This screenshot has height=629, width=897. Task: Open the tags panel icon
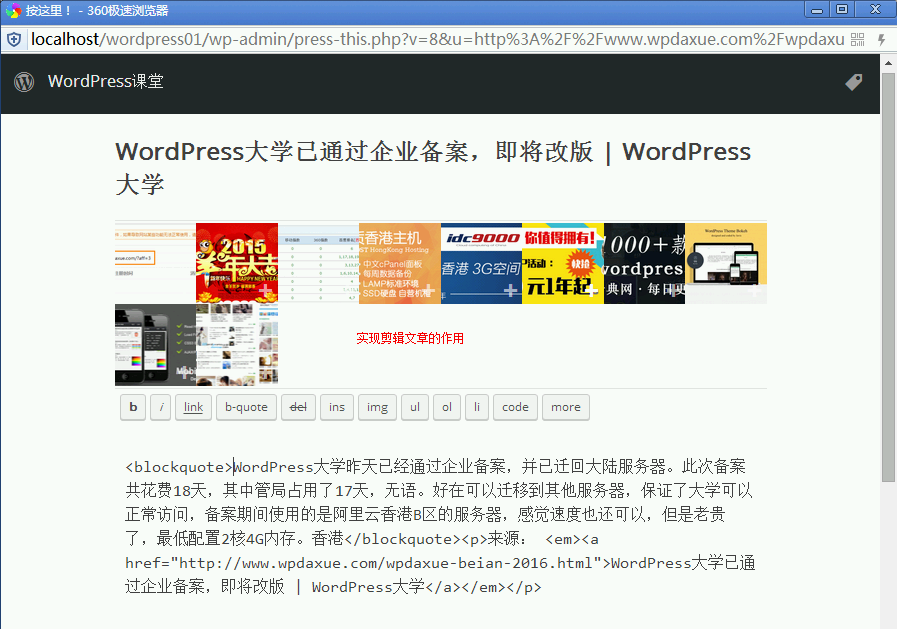pos(854,82)
